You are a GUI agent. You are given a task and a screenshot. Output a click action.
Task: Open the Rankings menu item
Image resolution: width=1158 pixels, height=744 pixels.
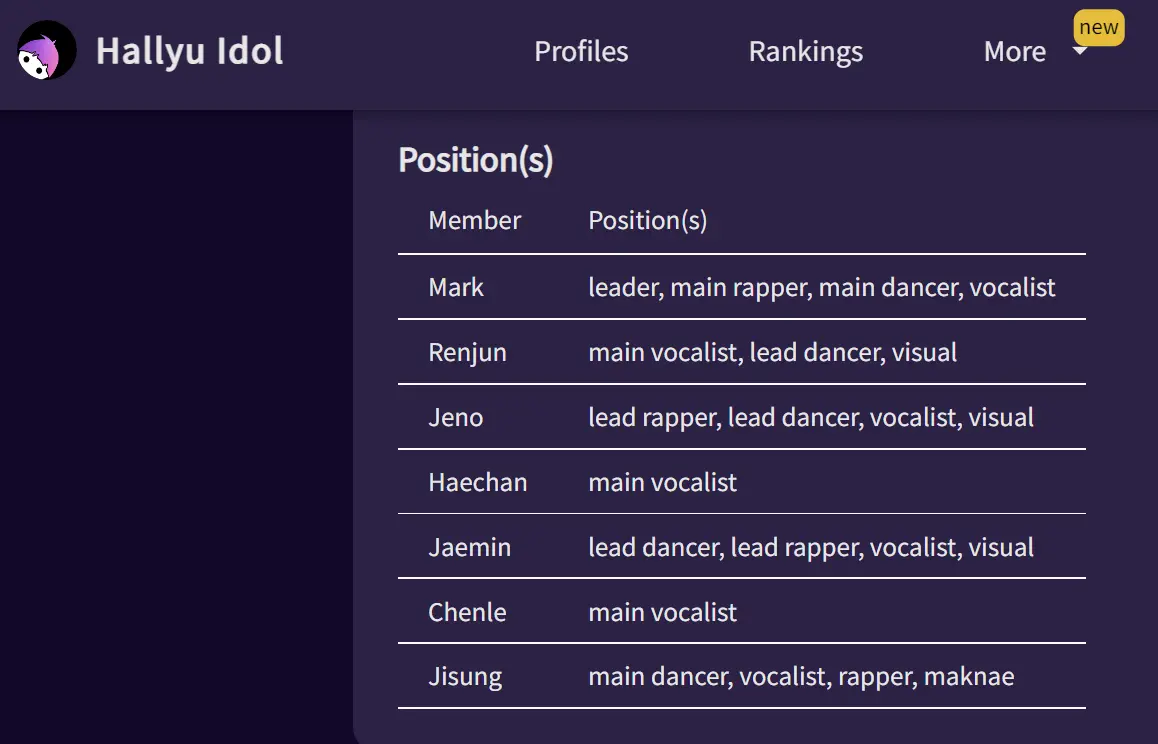(x=806, y=52)
